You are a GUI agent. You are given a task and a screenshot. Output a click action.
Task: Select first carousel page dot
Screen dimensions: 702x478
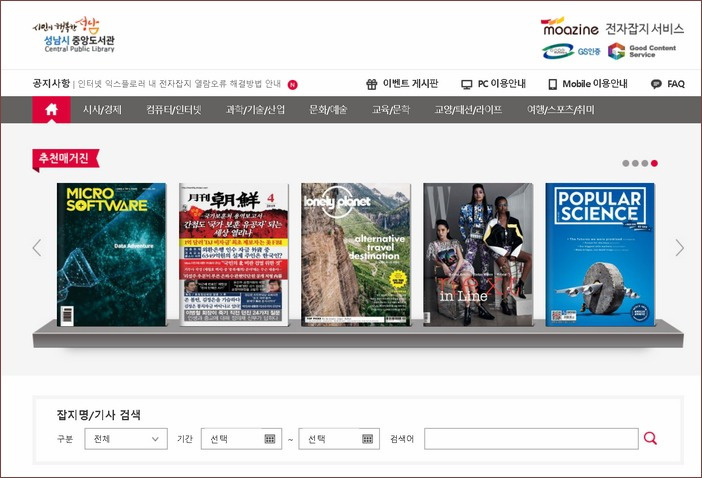click(625, 163)
